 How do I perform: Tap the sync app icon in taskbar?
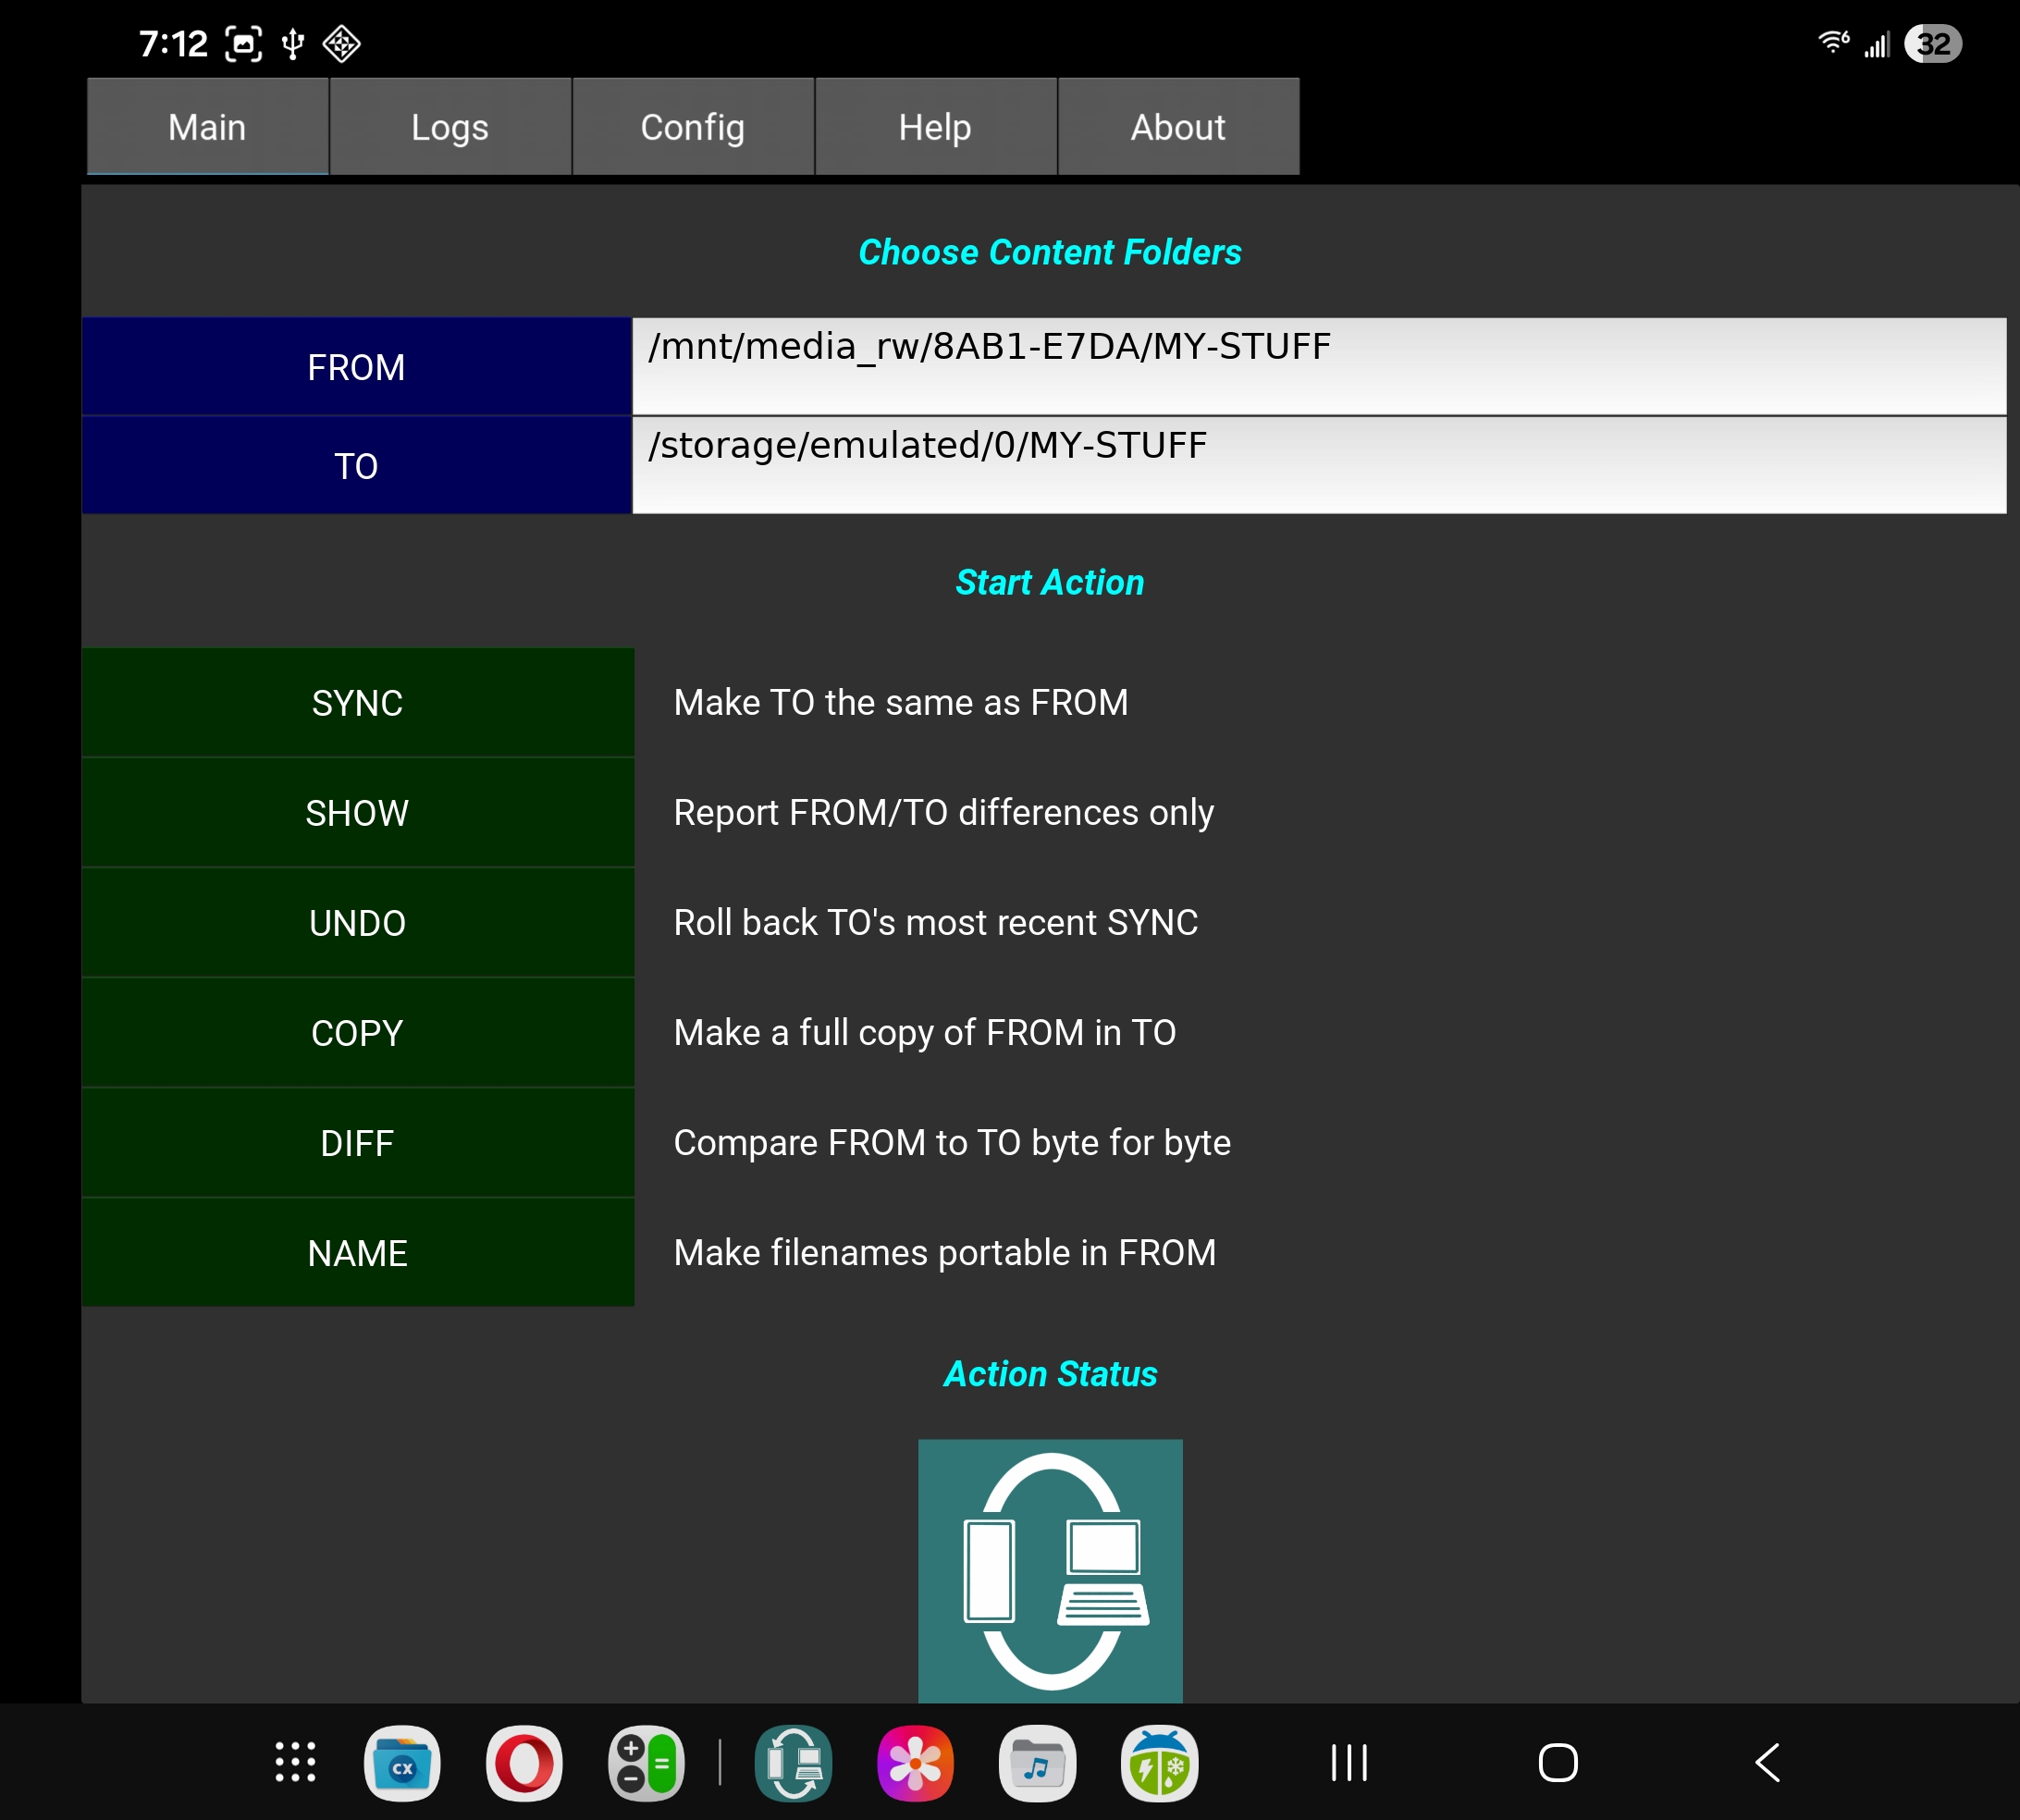pos(793,1762)
